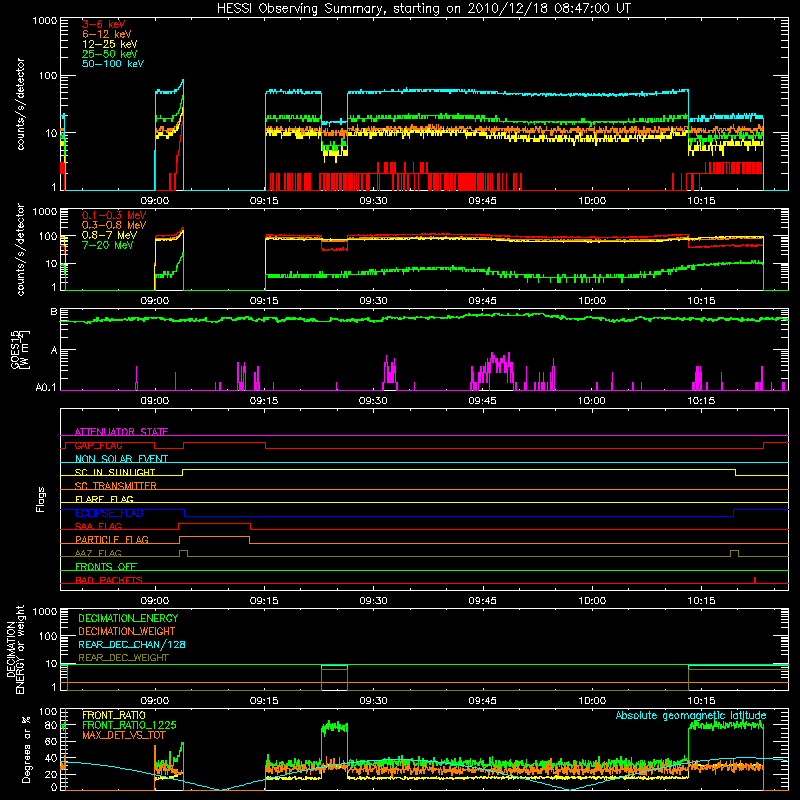
Task: Click the Flags vertical axis title
Action: tap(41, 499)
